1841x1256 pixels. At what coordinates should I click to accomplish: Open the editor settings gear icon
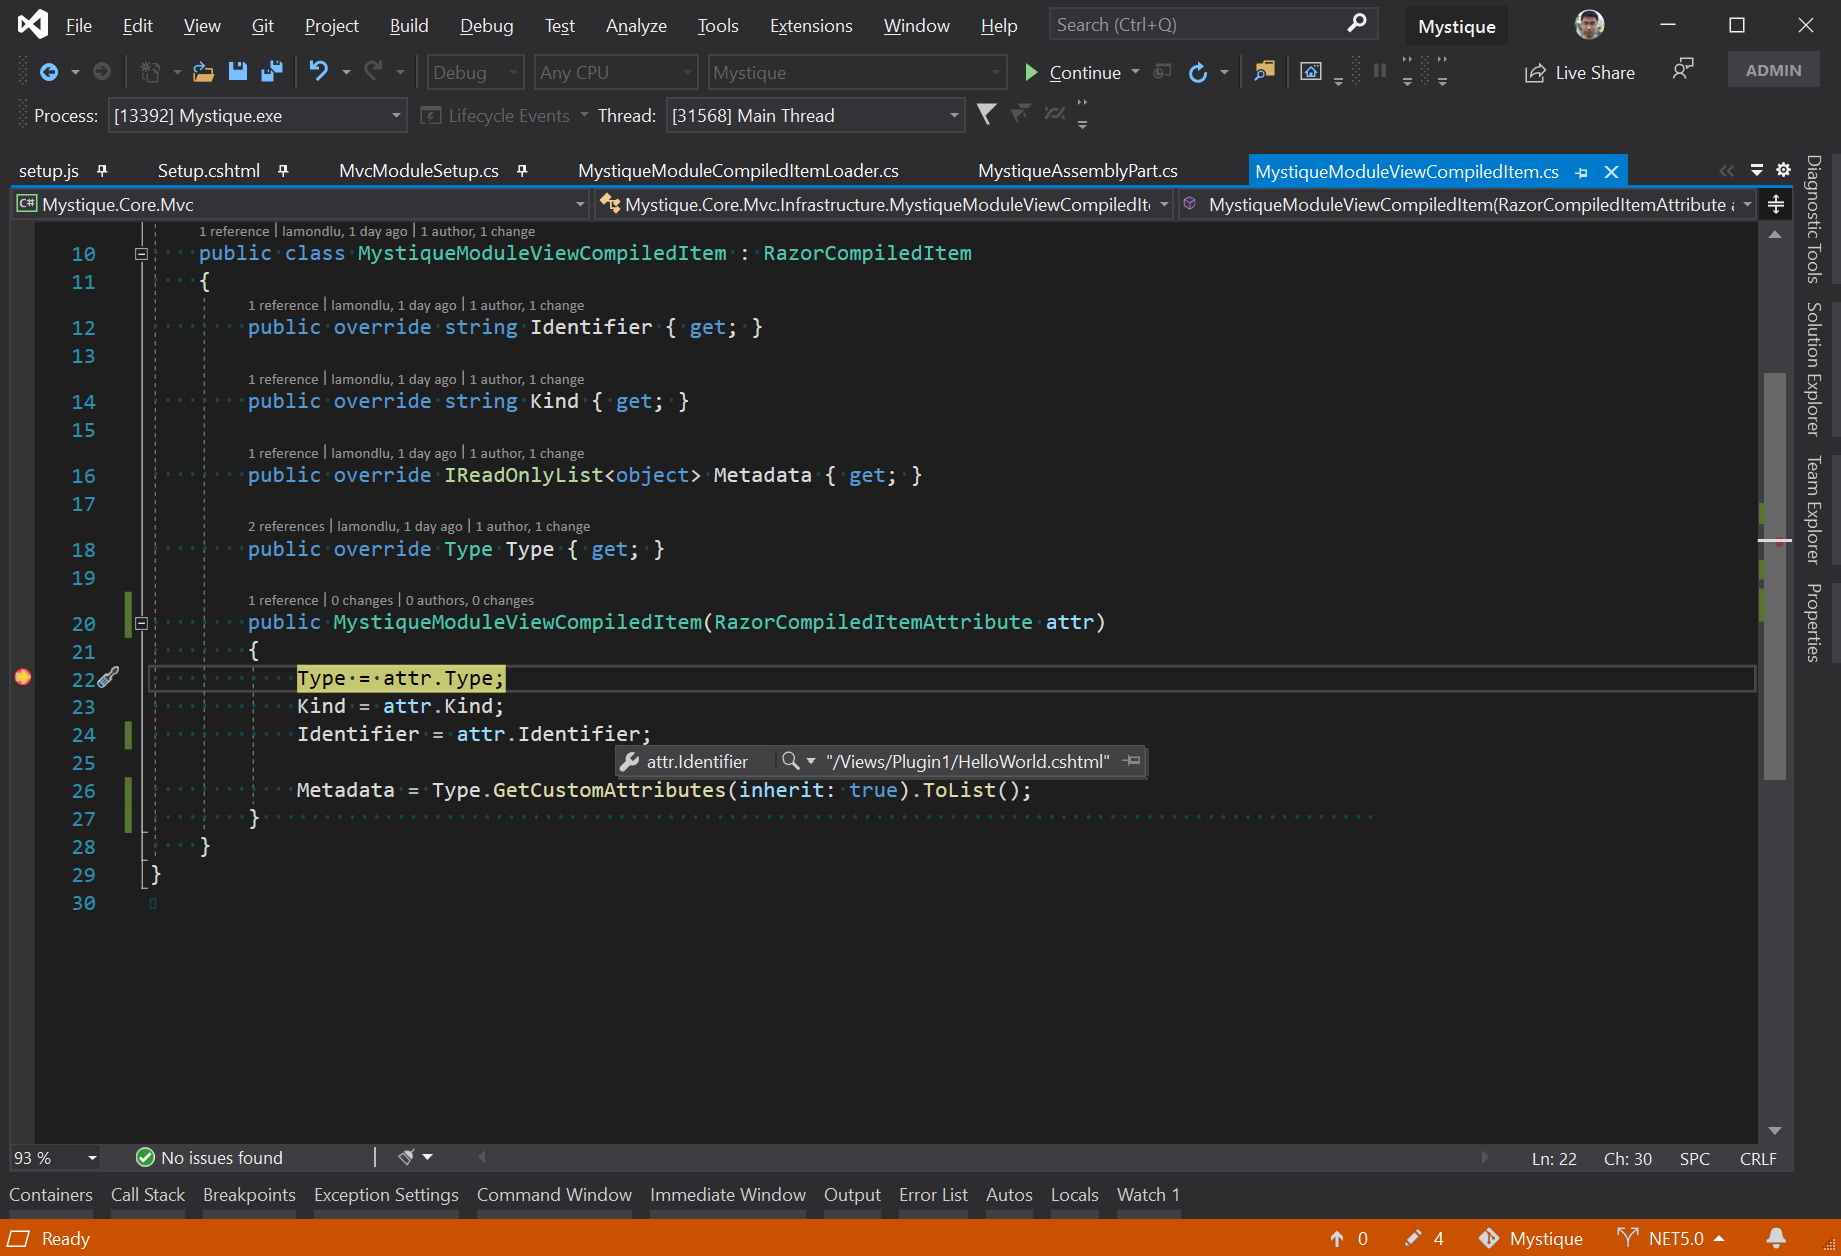1783,170
